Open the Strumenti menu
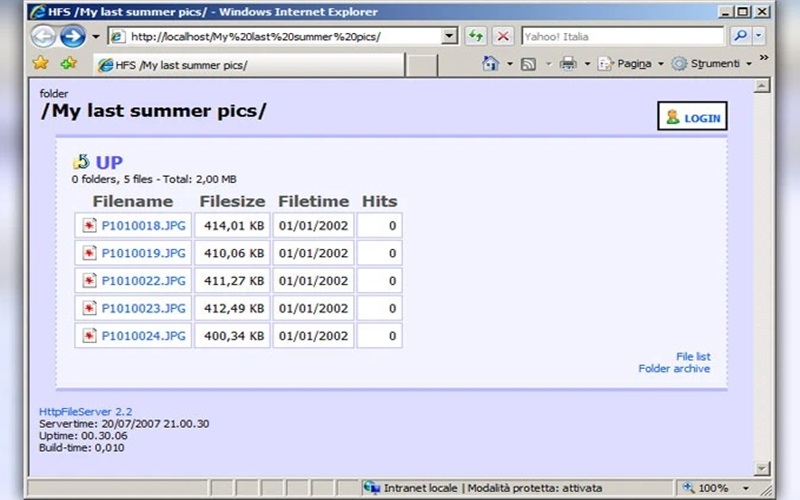Screen dimensions: 800x500 pyautogui.click(x=712, y=64)
